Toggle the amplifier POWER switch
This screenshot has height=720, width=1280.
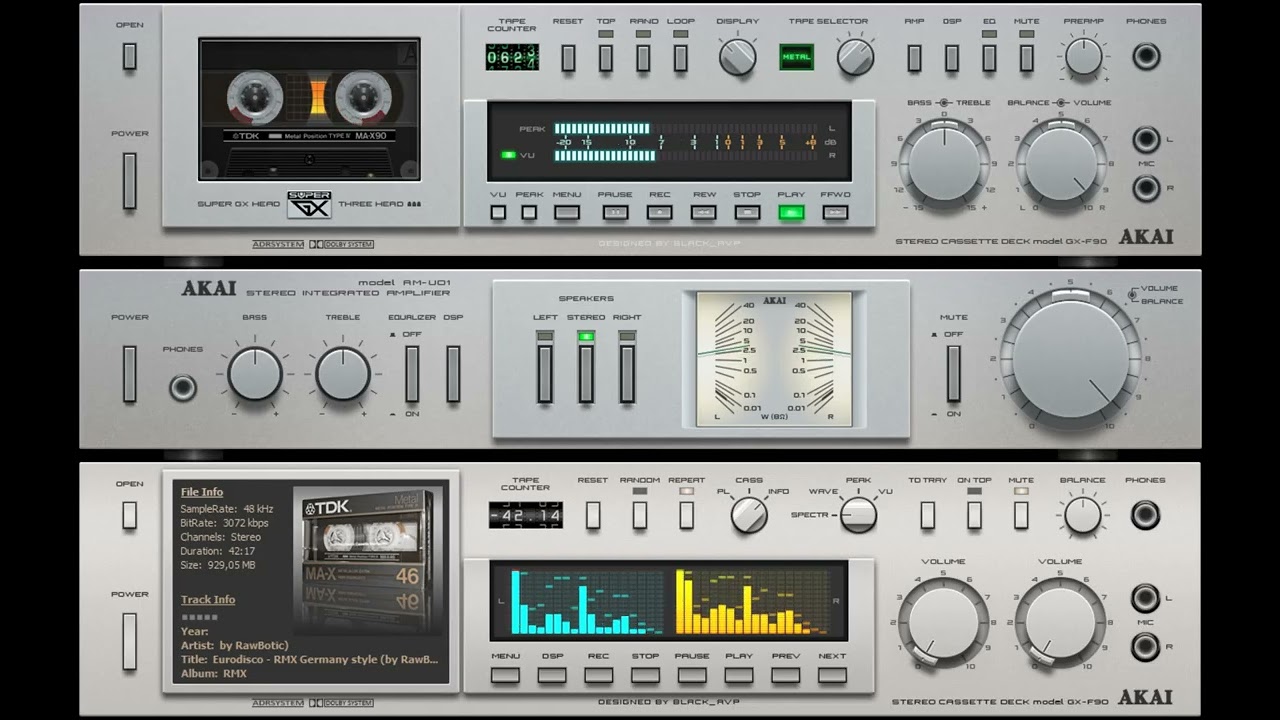(x=129, y=373)
